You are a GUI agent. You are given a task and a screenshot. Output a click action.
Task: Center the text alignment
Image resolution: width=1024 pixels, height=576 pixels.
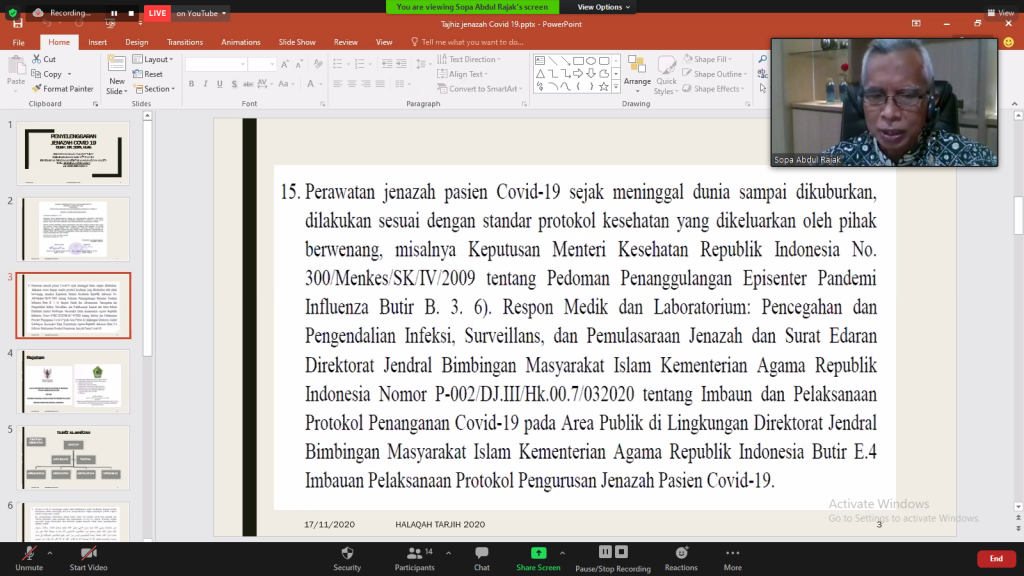[x=352, y=84]
